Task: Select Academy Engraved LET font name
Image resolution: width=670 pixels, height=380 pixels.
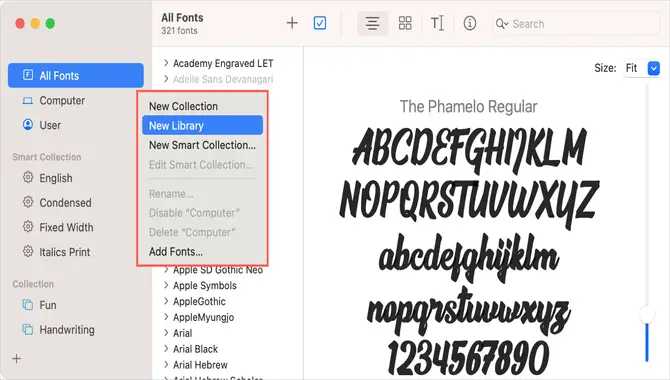Action: [x=223, y=63]
